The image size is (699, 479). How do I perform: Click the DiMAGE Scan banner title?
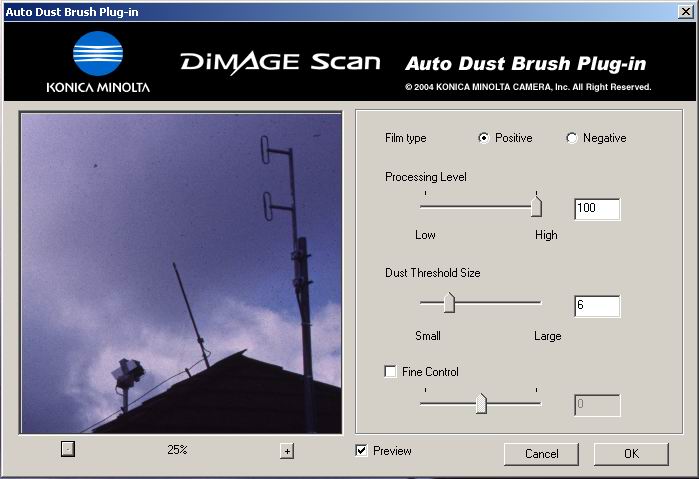pyautogui.click(x=280, y=62)
